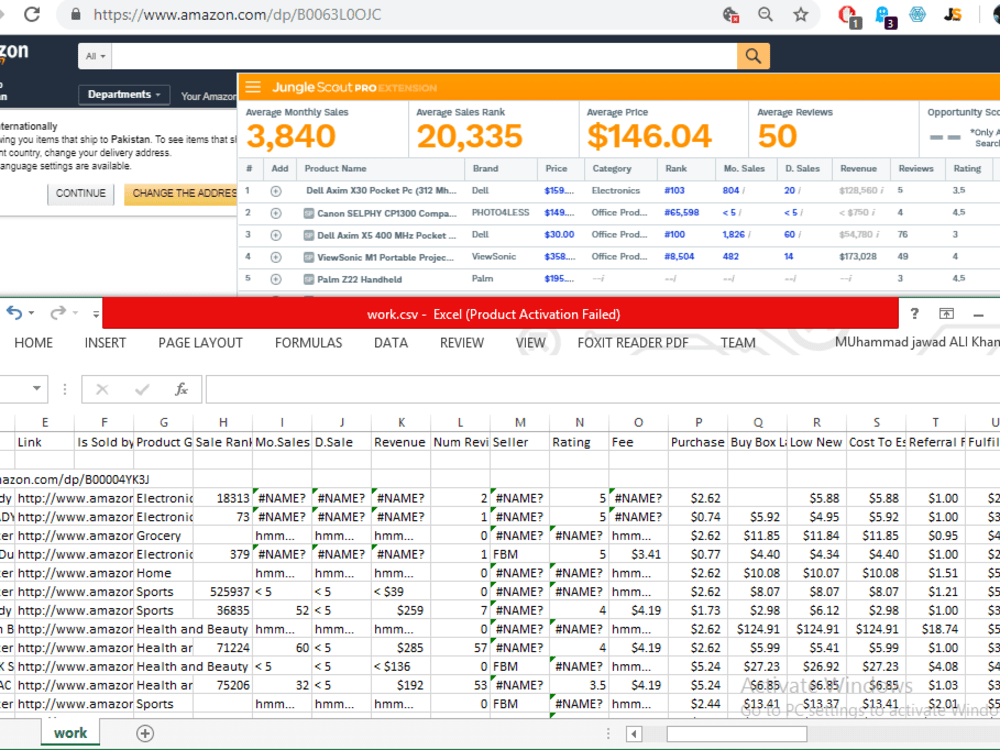Open the Undo history dropdown arrow
1000x750 pixels.
pos(31,313)
